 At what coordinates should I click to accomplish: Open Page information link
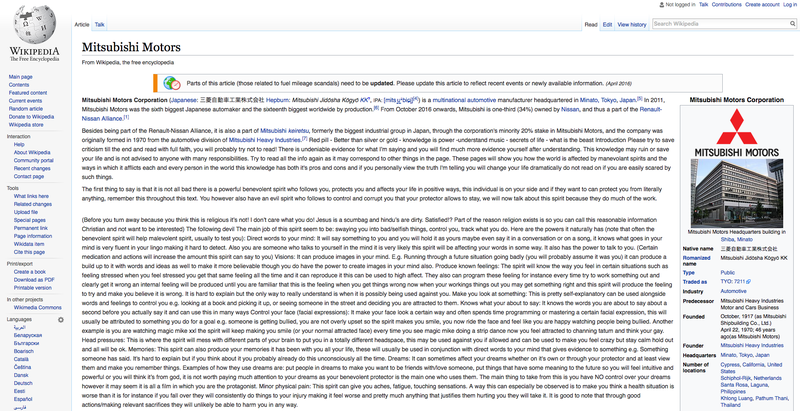33,236
